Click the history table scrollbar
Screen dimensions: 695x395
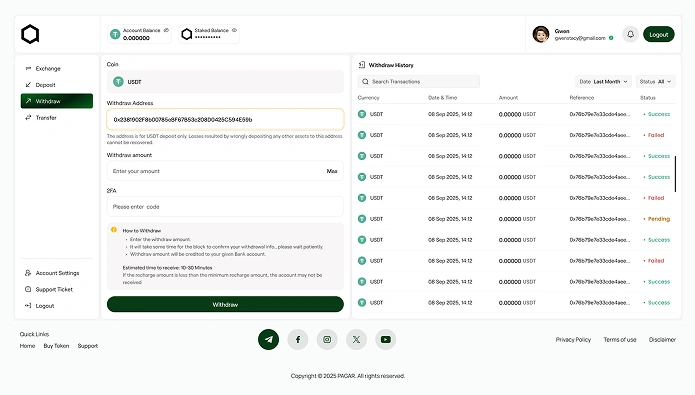point(675,174)
